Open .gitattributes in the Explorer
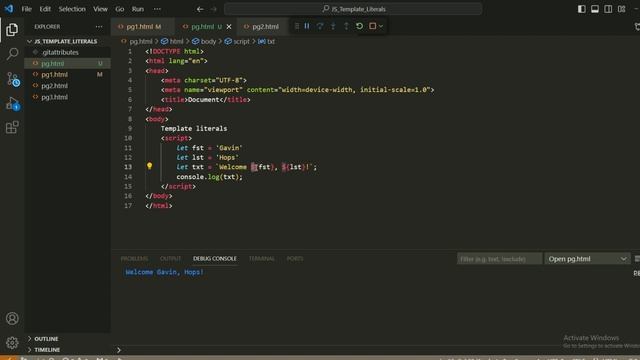 pos(67,52)
